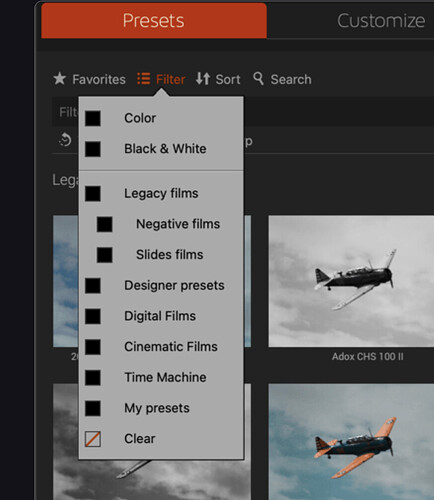Choose Designer presets menu entry

174,285
